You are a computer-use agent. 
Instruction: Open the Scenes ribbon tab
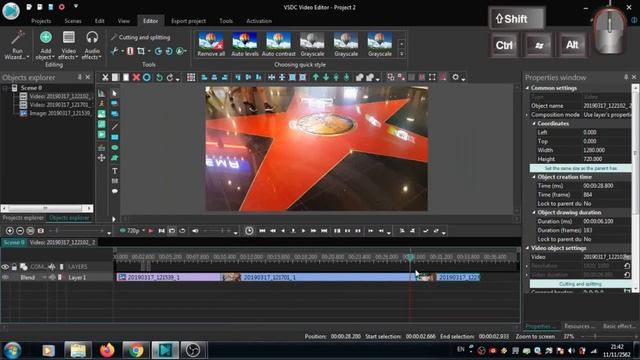click(x=73, y=21)
